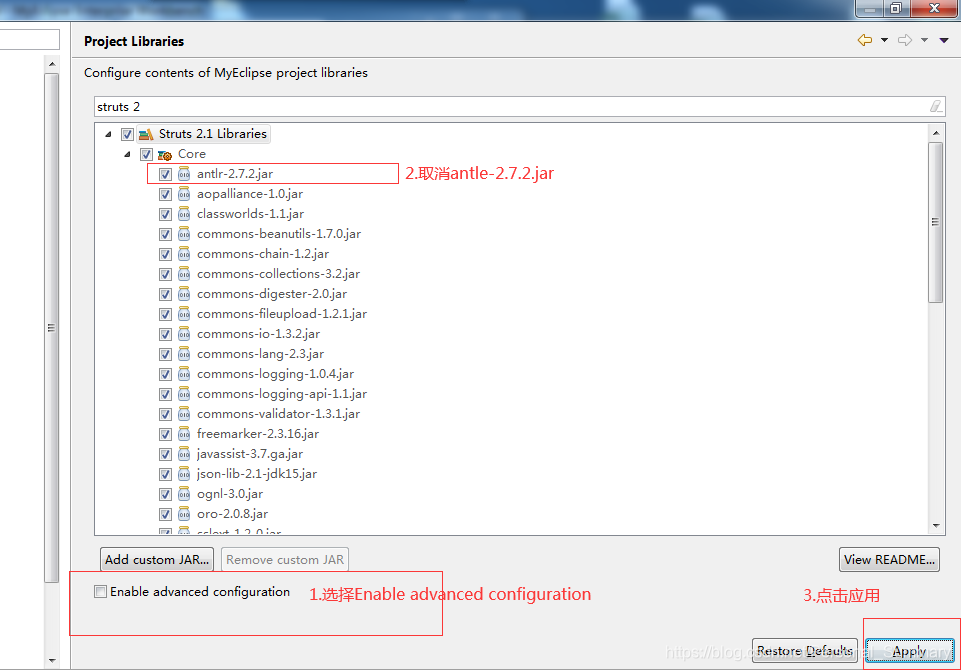Image resolution: width=961 pixels, height=671 pixels.
Task: Uncheck the Core group checkbox
Action: (x=146, y=154)
